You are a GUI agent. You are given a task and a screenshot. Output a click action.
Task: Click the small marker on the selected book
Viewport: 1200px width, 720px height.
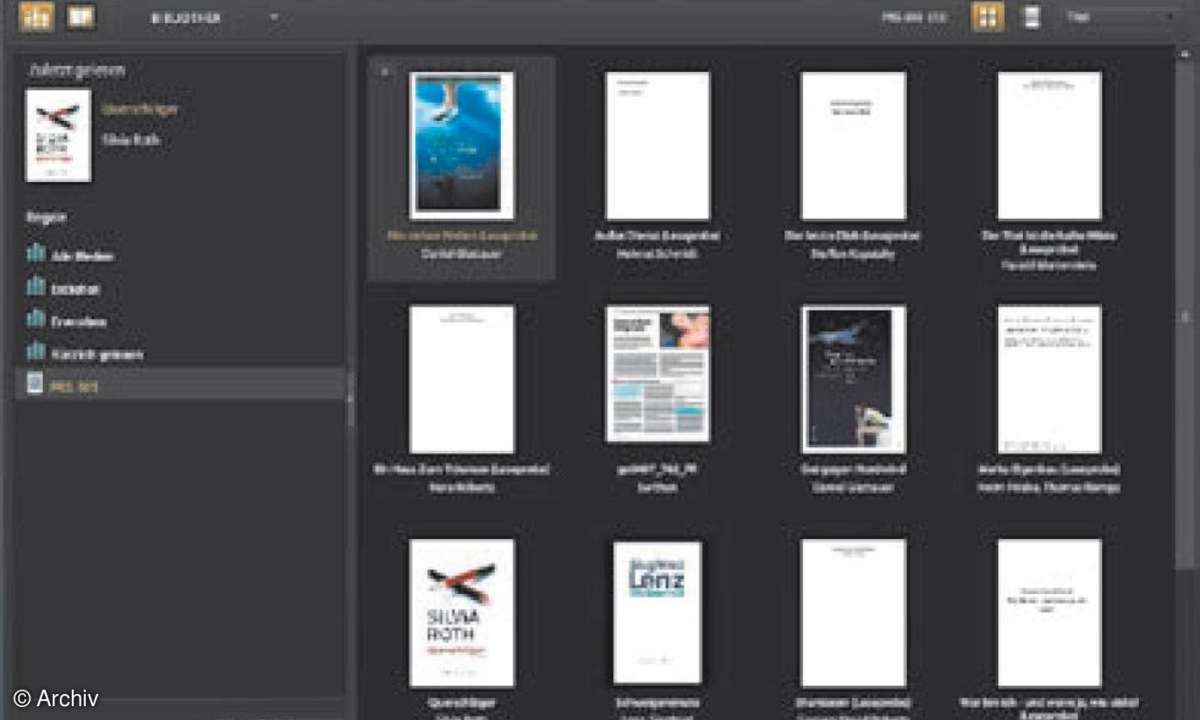coord(385,72)
